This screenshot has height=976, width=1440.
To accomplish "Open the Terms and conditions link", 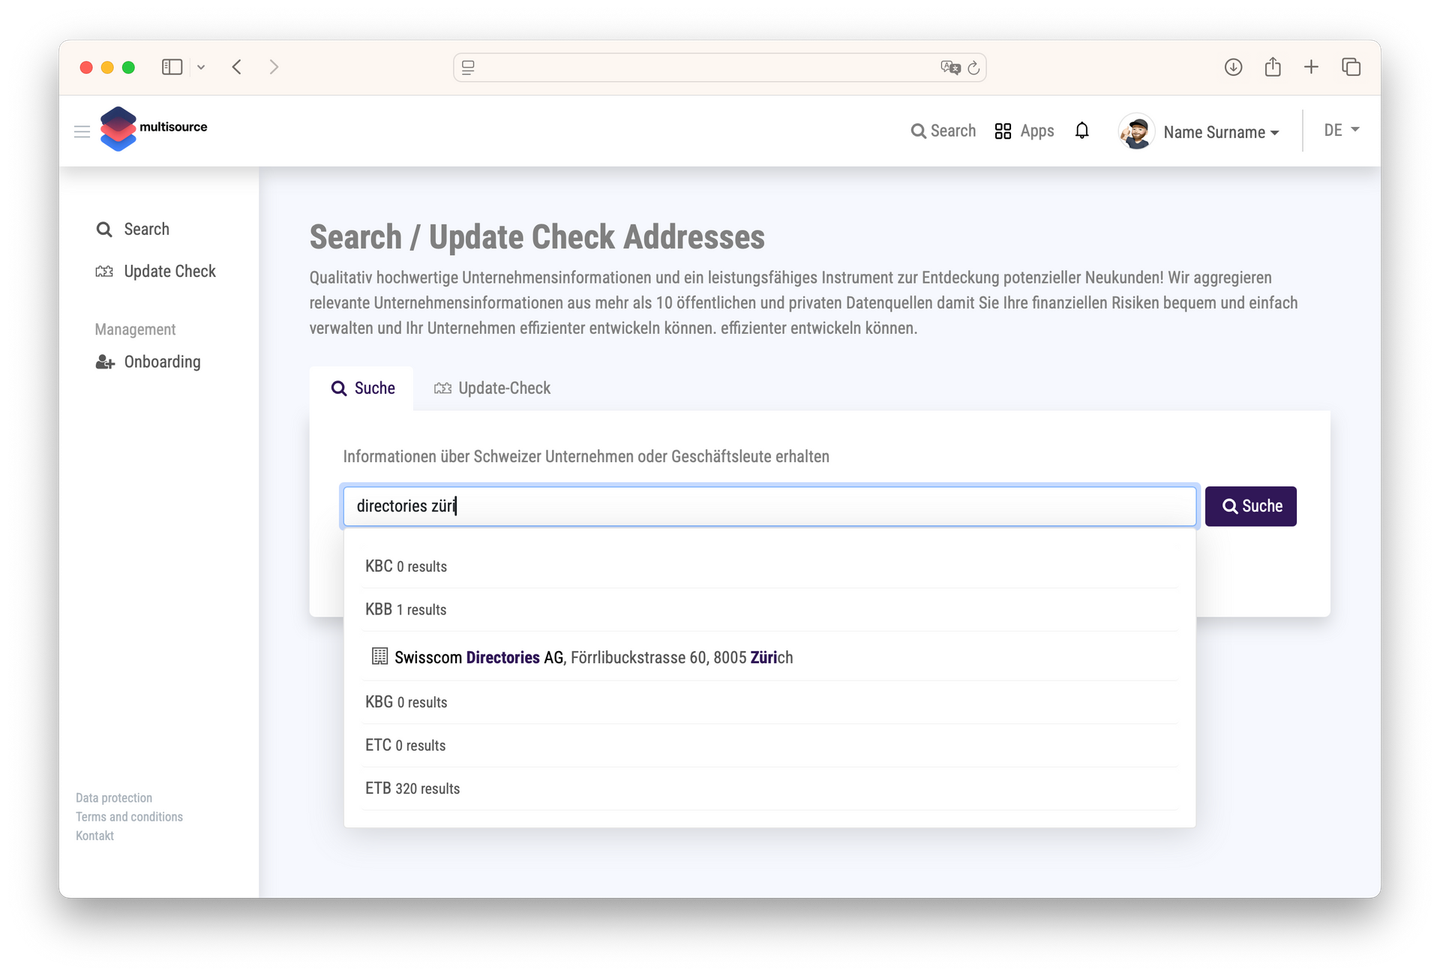I will pyautogui.click(x=129, y=817).
